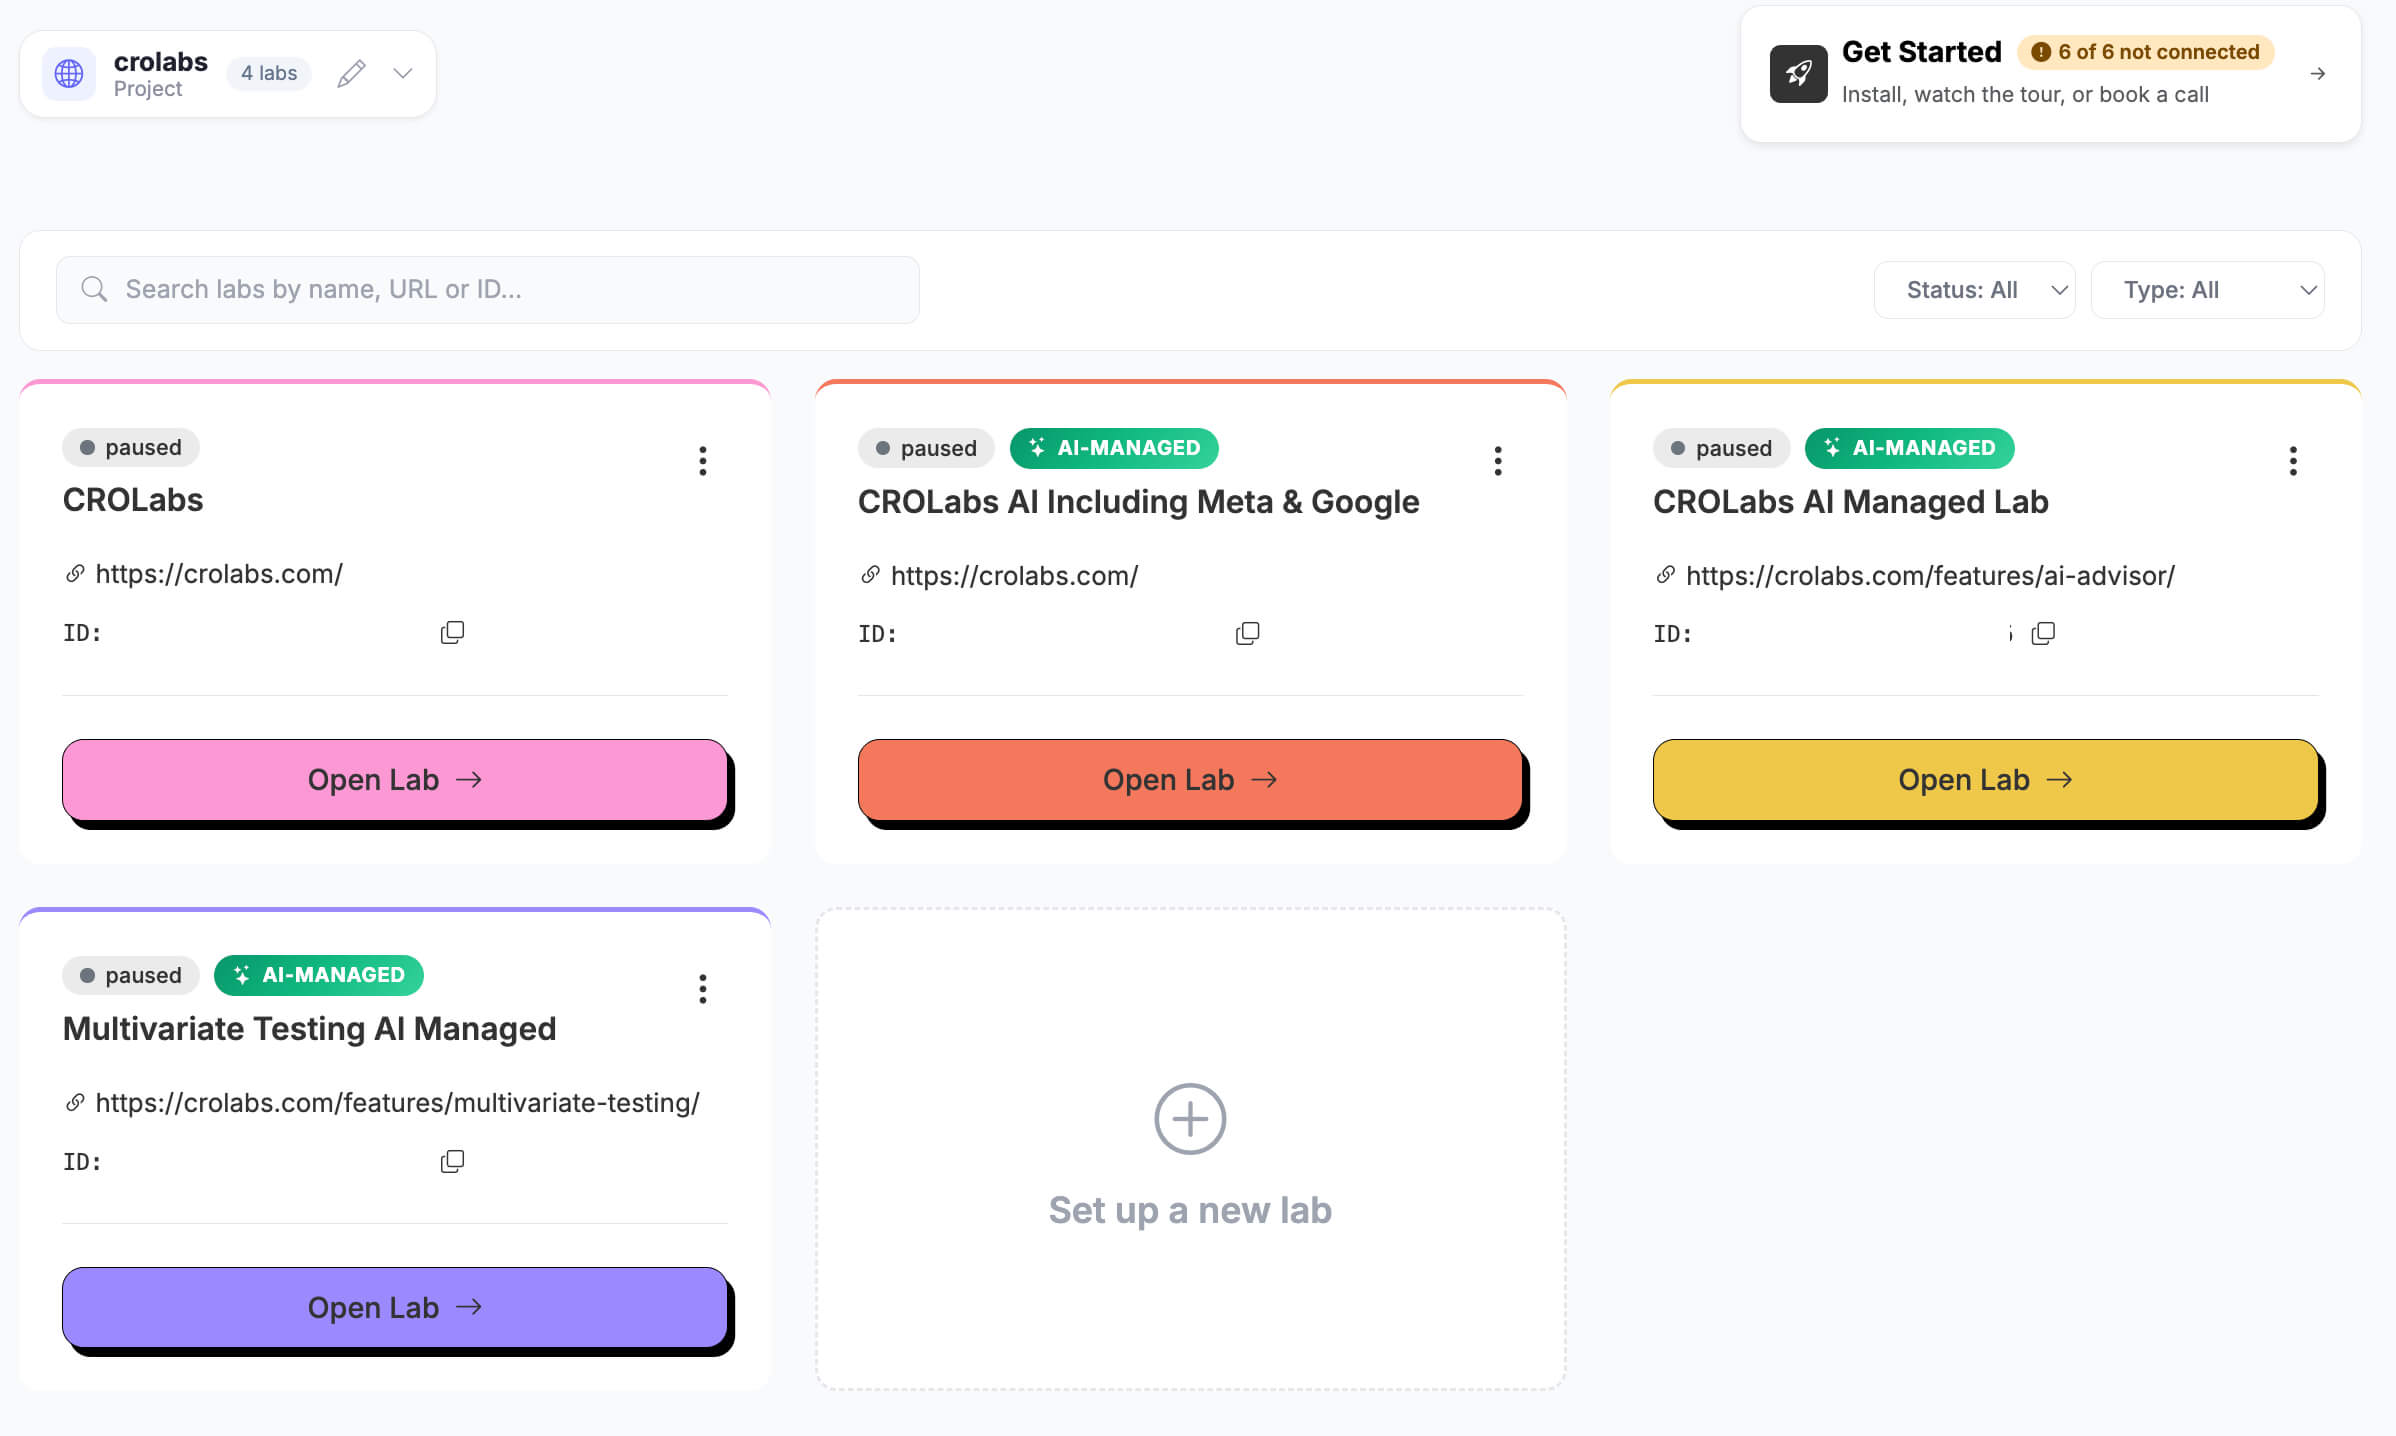Click pink Open Lab button for CROLabs
The height and width of the screenshot is (1436, 2396).
395,780
